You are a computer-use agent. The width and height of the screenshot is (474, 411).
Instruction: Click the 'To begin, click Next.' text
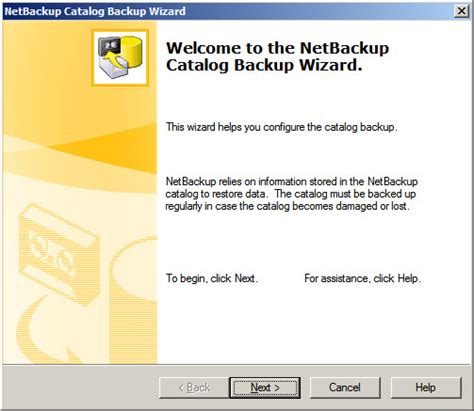pyautogui.click(x=212, y=278)
